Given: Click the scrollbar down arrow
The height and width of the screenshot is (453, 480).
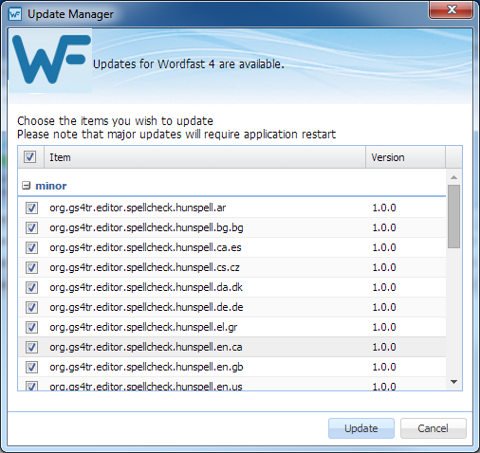Looking at the screenshot, I should click(454, 382).
